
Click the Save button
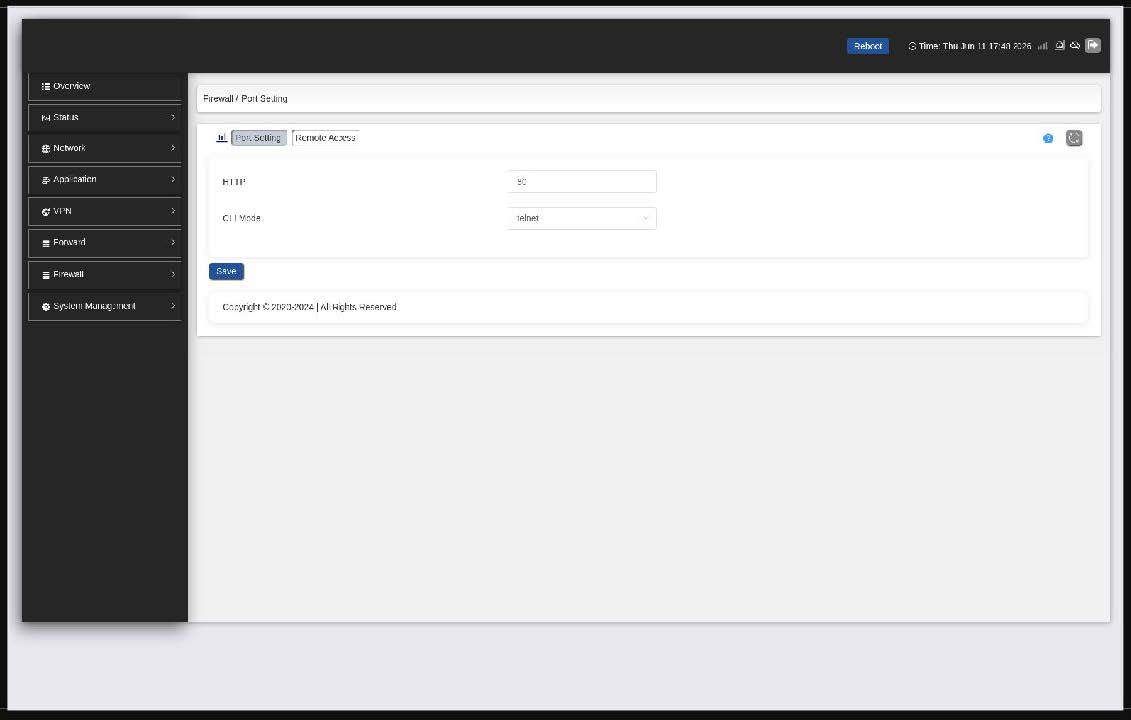pos(226,271)
